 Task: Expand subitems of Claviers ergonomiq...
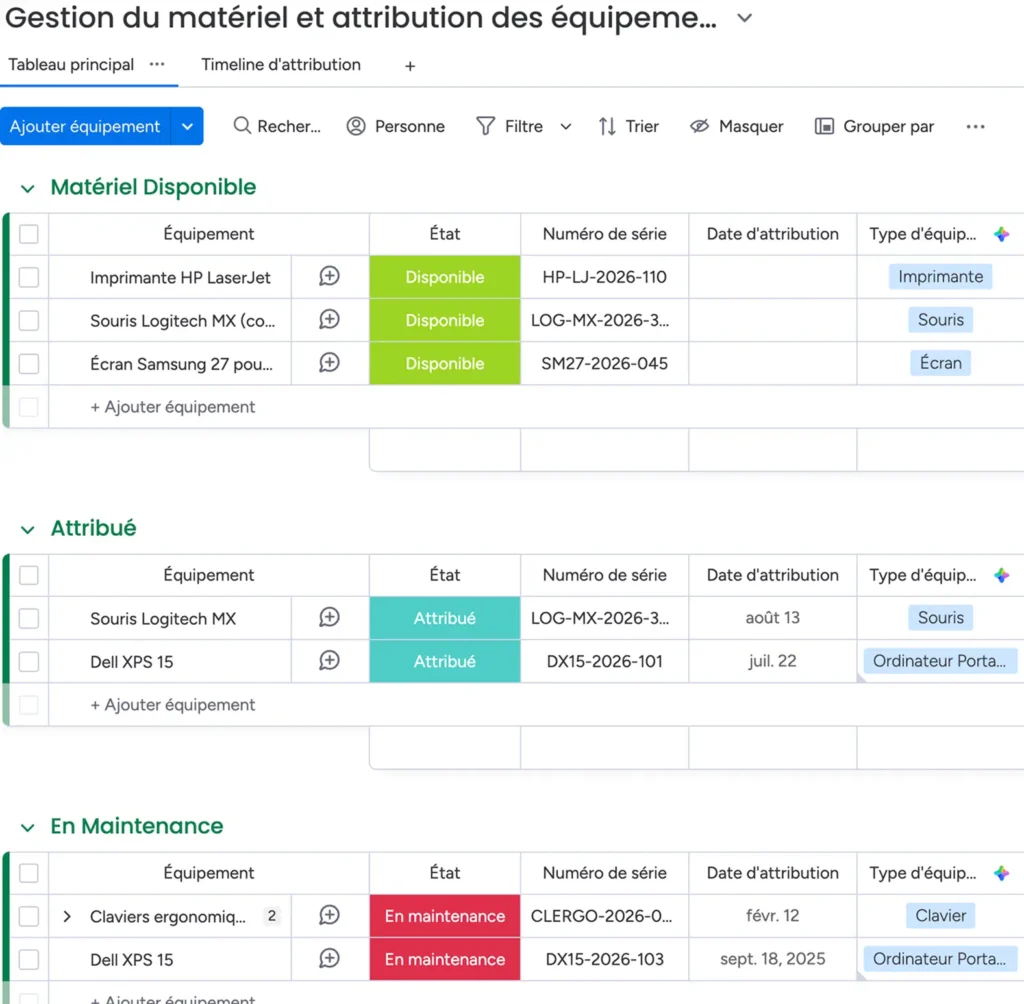(67, 916)
